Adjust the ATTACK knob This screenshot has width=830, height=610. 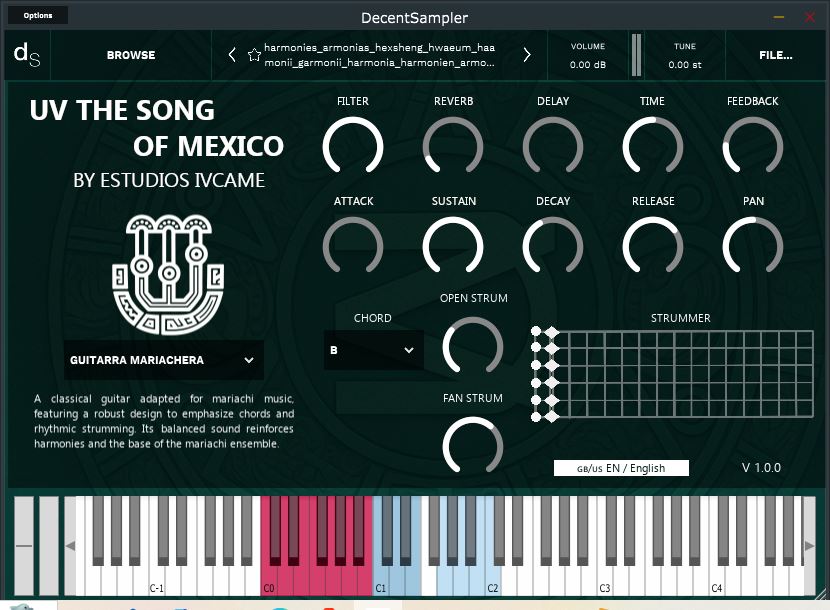click(353, 246)
